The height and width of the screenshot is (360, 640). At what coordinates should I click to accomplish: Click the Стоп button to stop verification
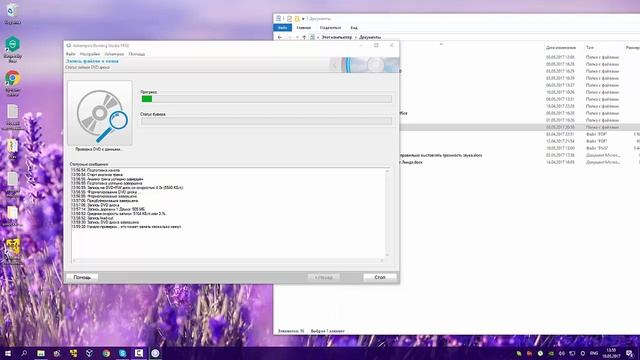click(380, 277)
